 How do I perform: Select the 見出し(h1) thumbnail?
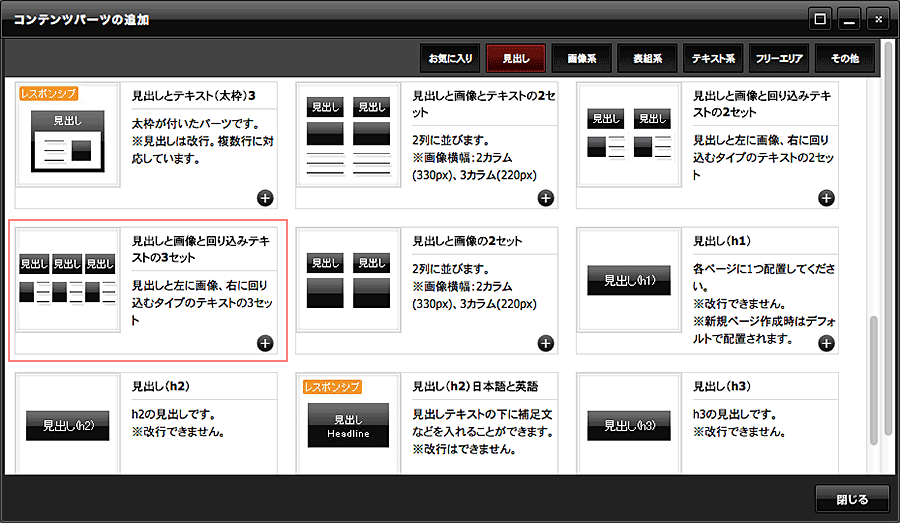(x=629, y=280)
